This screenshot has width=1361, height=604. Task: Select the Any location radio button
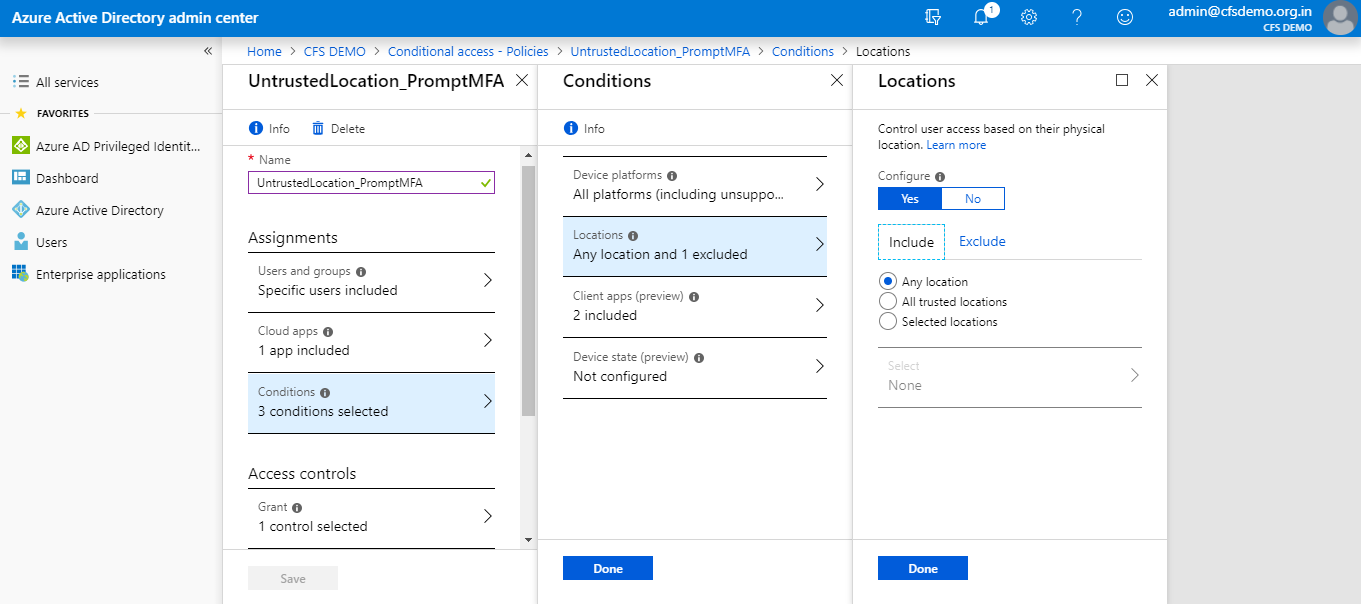tap(887, 282)
